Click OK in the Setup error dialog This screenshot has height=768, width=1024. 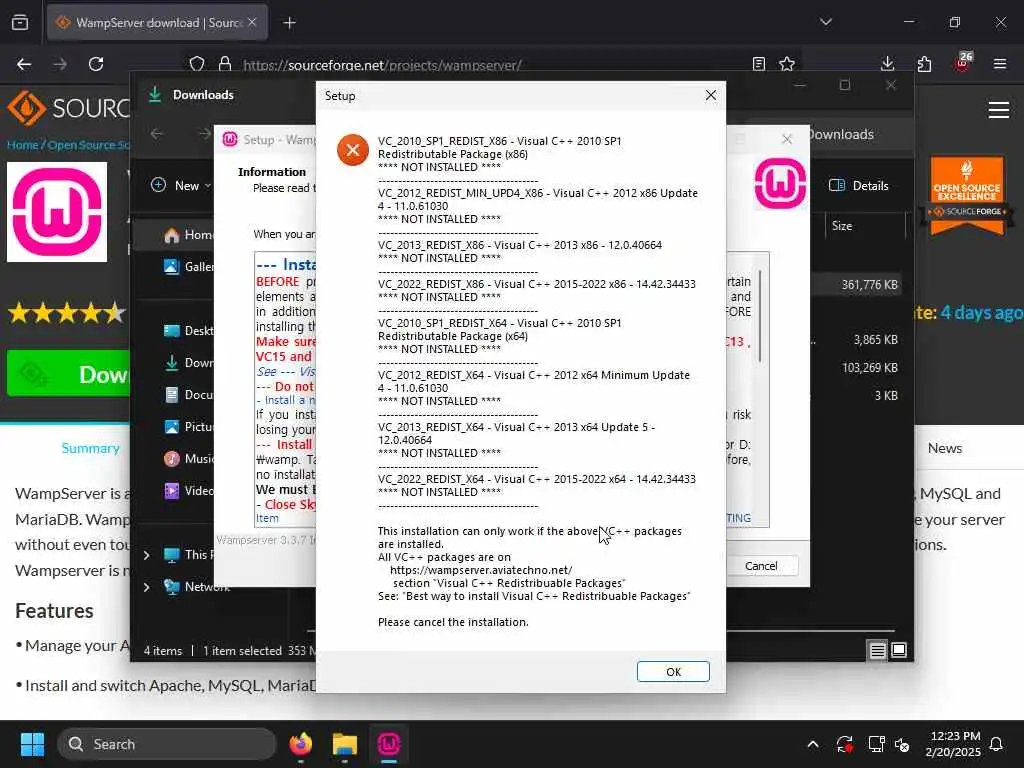(x=673, y=671)
